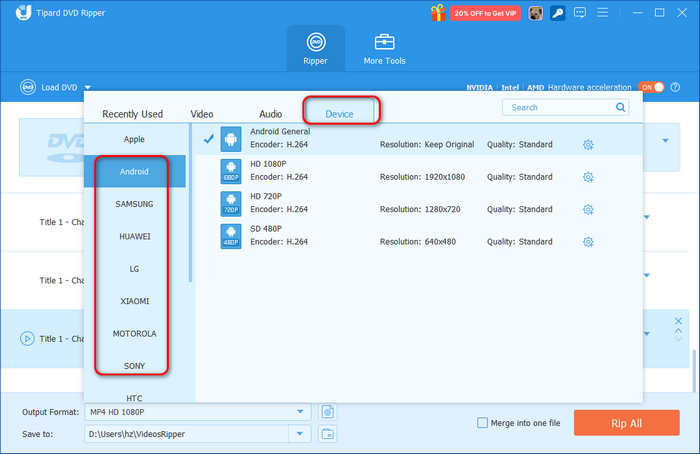700x454 pixels.
Task: Switch to the Video format tab
Action: click(202, 114)
